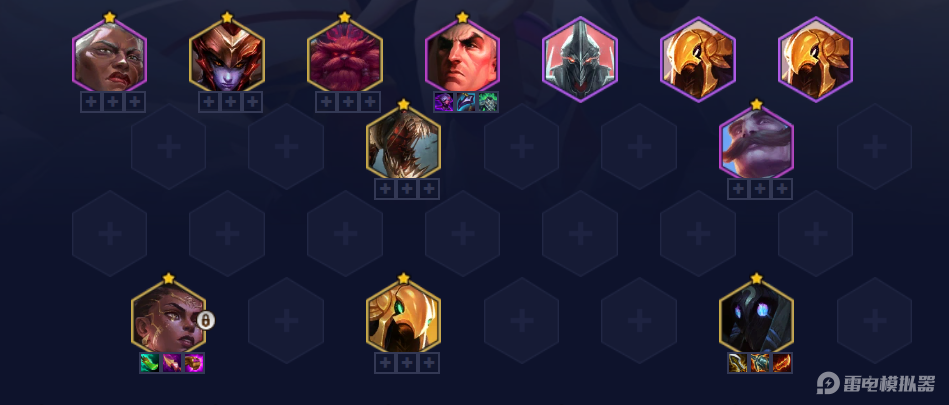Add item in Shyvana's first empty slot
949x405 pixels.
(x=209, y=102)
